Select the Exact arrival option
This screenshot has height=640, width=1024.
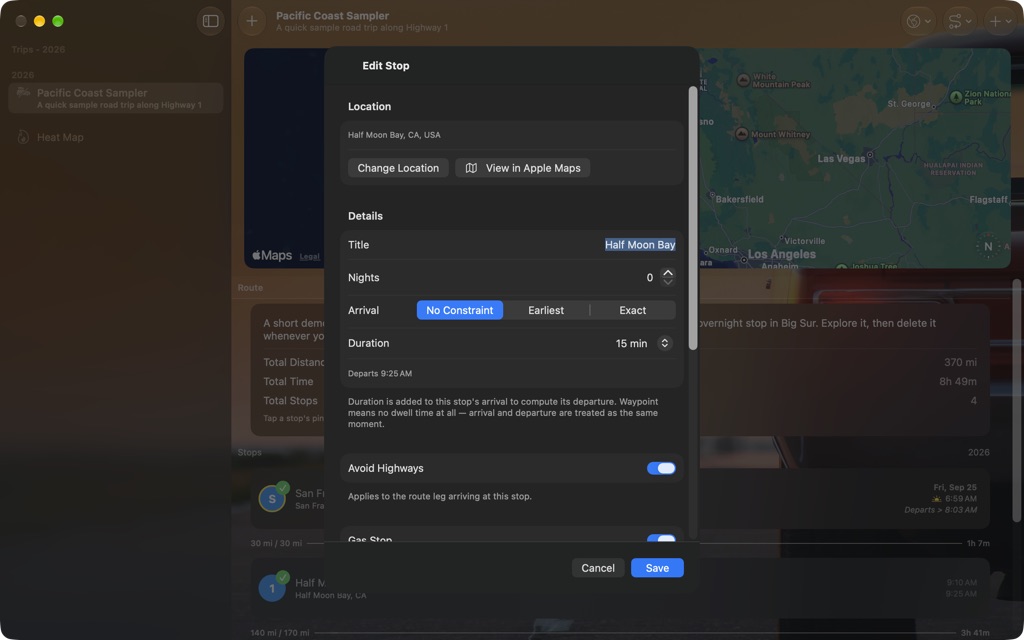coord(632,310)
